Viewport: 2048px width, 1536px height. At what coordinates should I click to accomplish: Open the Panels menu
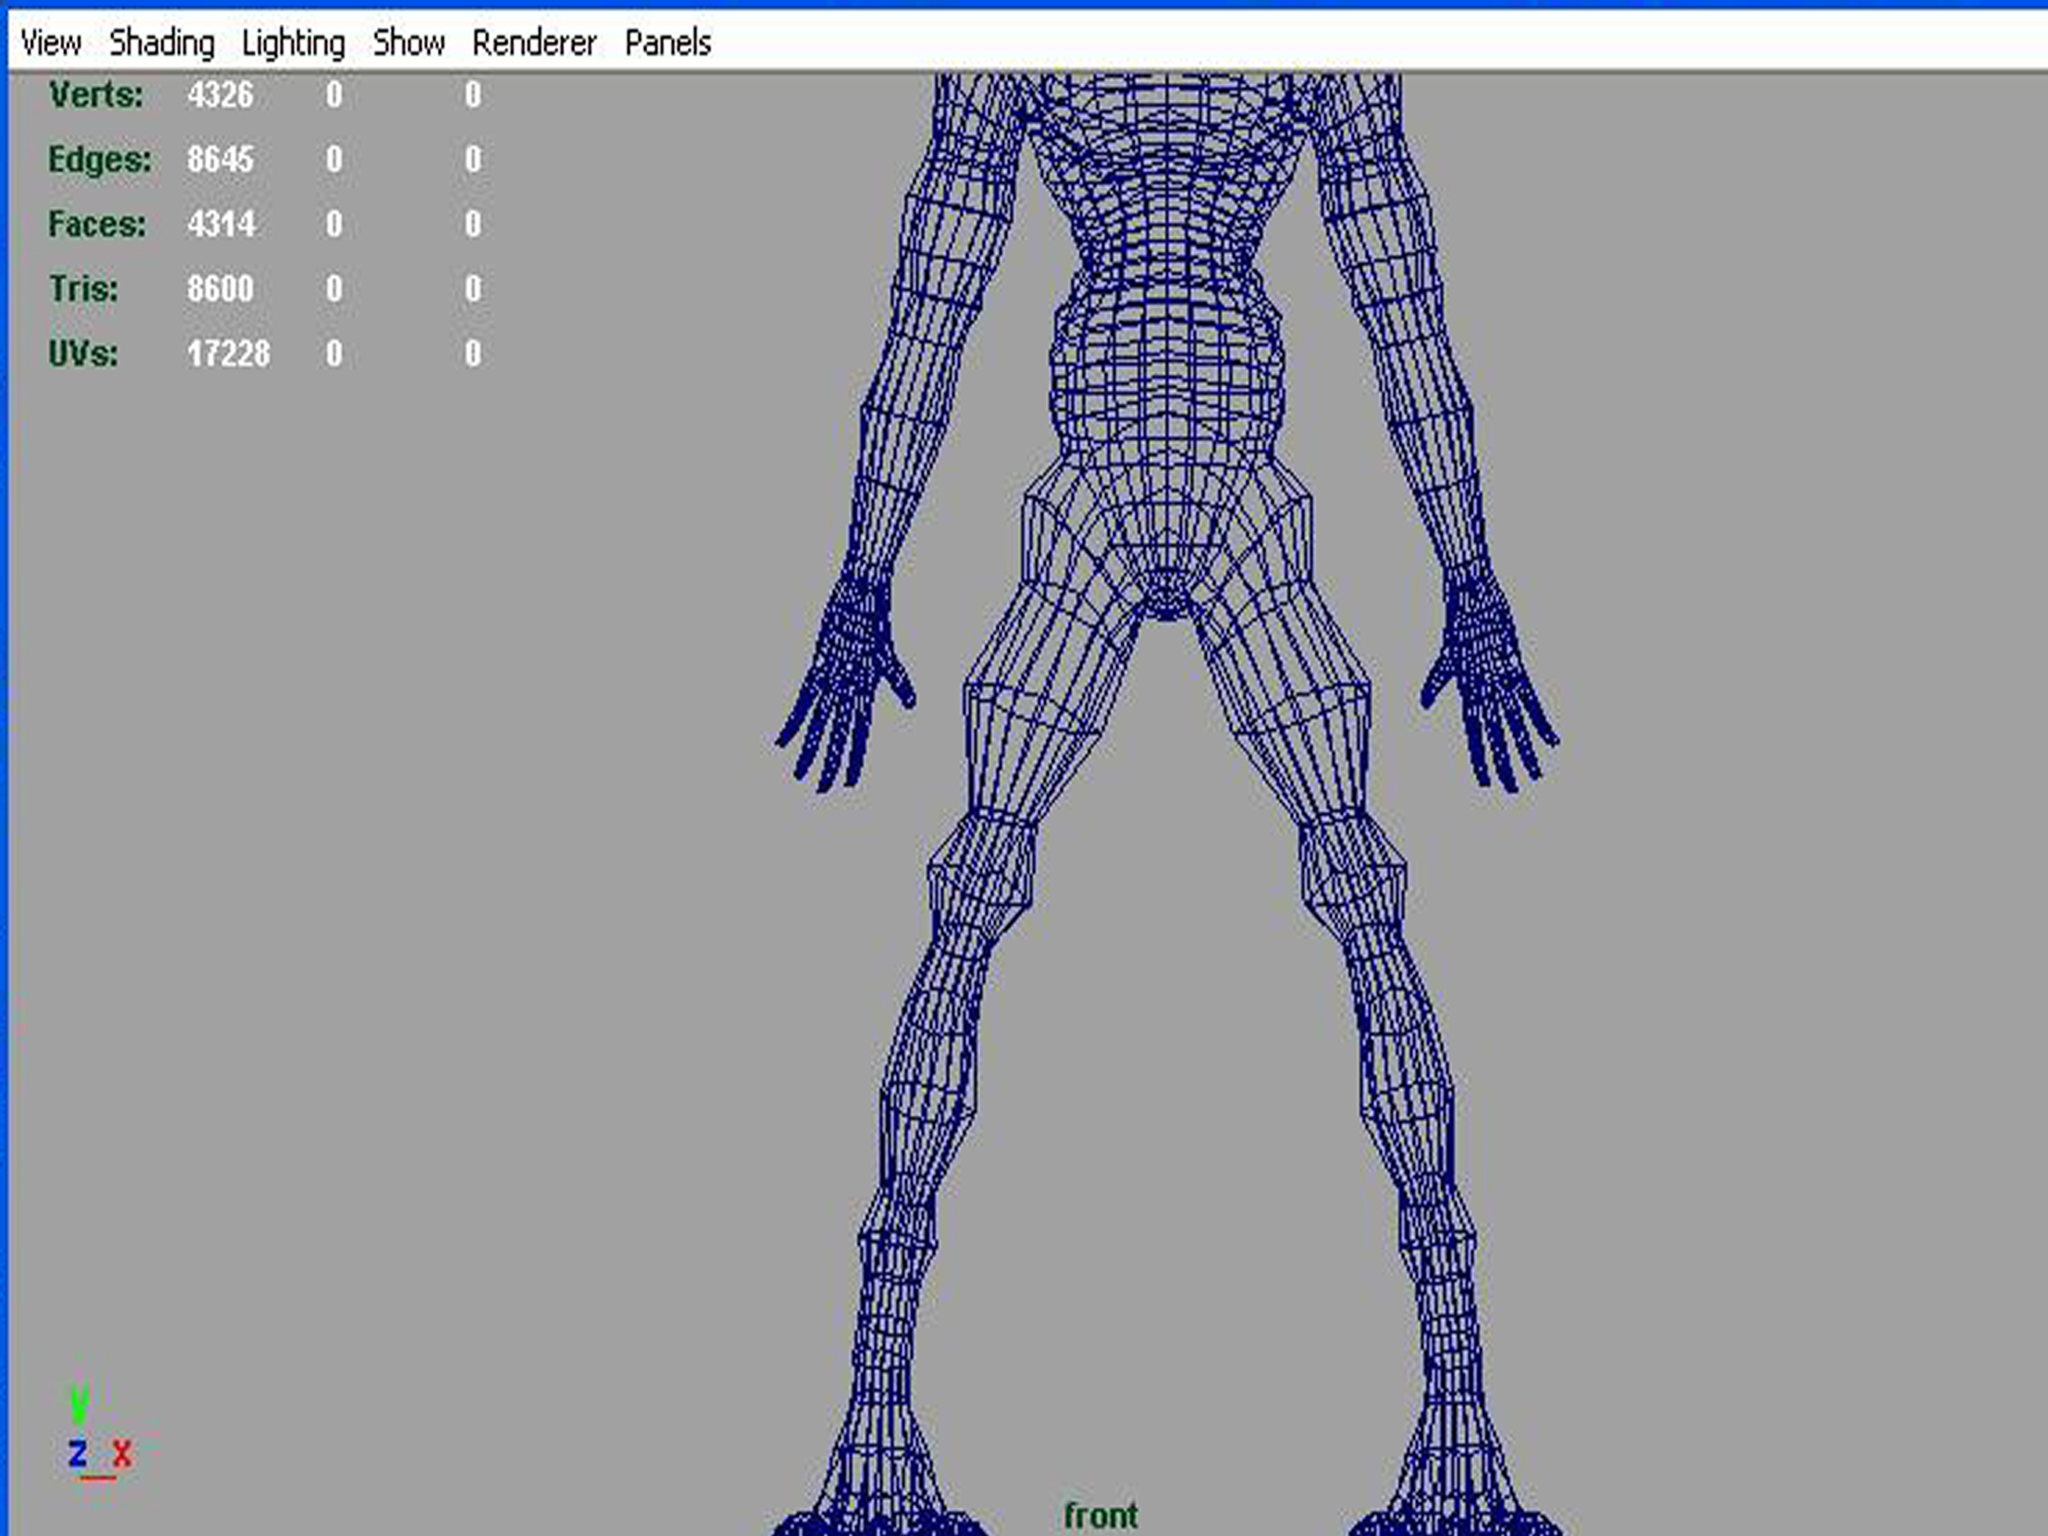point(668,43)
